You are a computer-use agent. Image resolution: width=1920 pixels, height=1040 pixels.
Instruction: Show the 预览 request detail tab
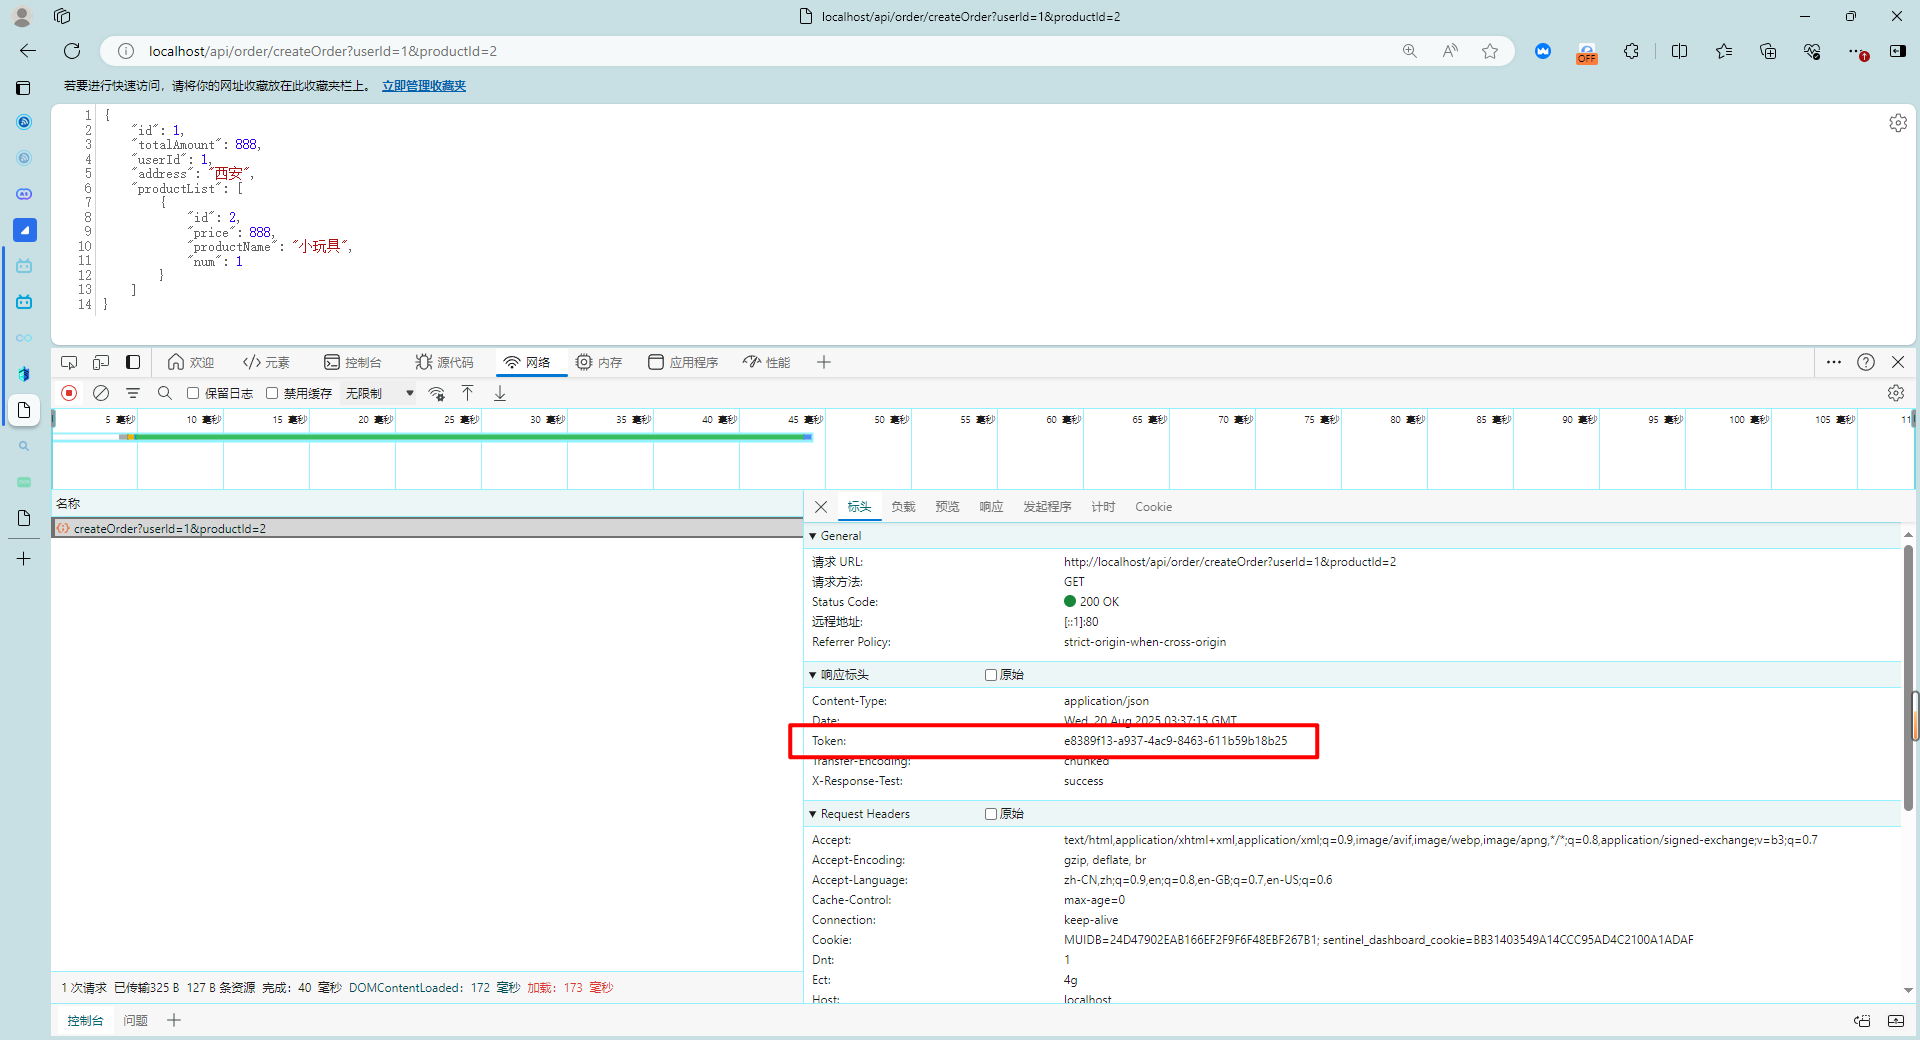point(947,507)
